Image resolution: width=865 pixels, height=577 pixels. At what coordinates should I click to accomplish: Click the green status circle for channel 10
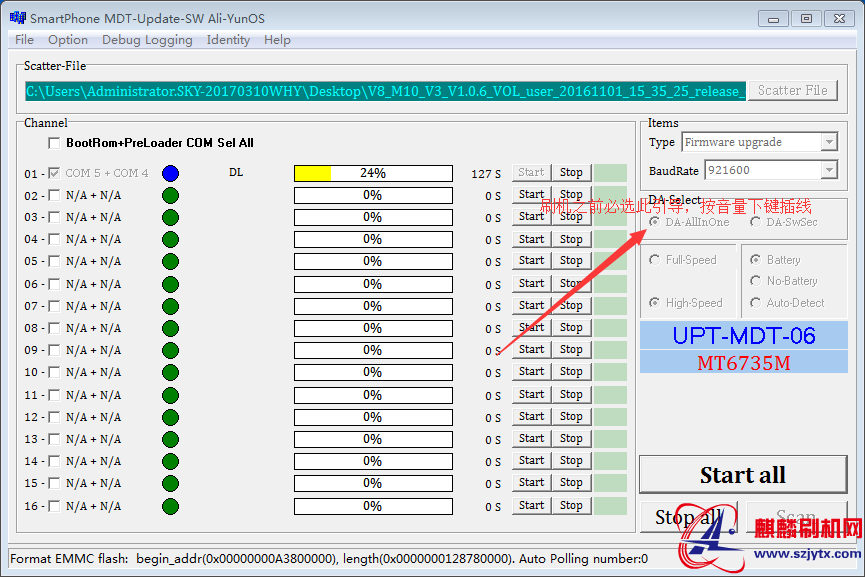(170, 372)
